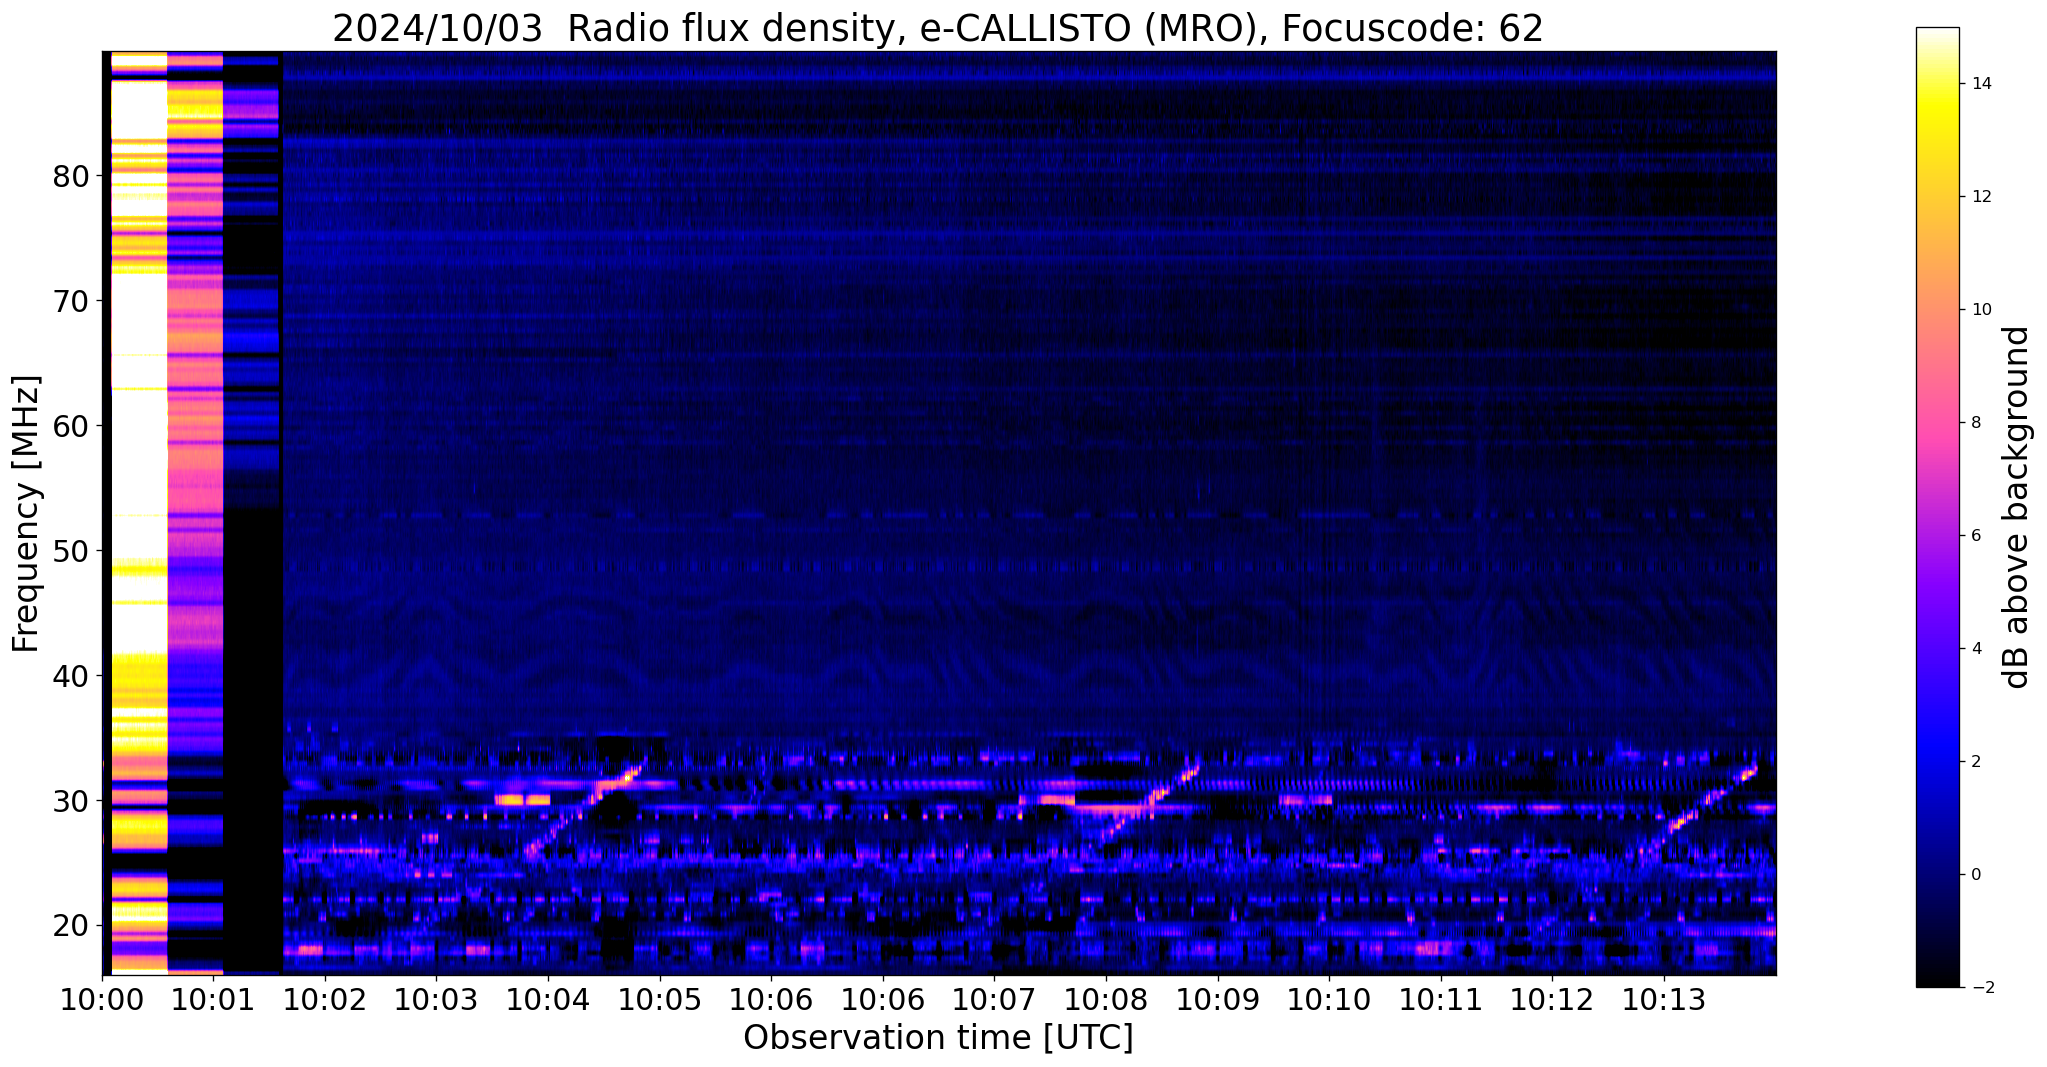Click the 10:00 time tick label
2047x1067 pixels.
click(x=102, y=1001)
